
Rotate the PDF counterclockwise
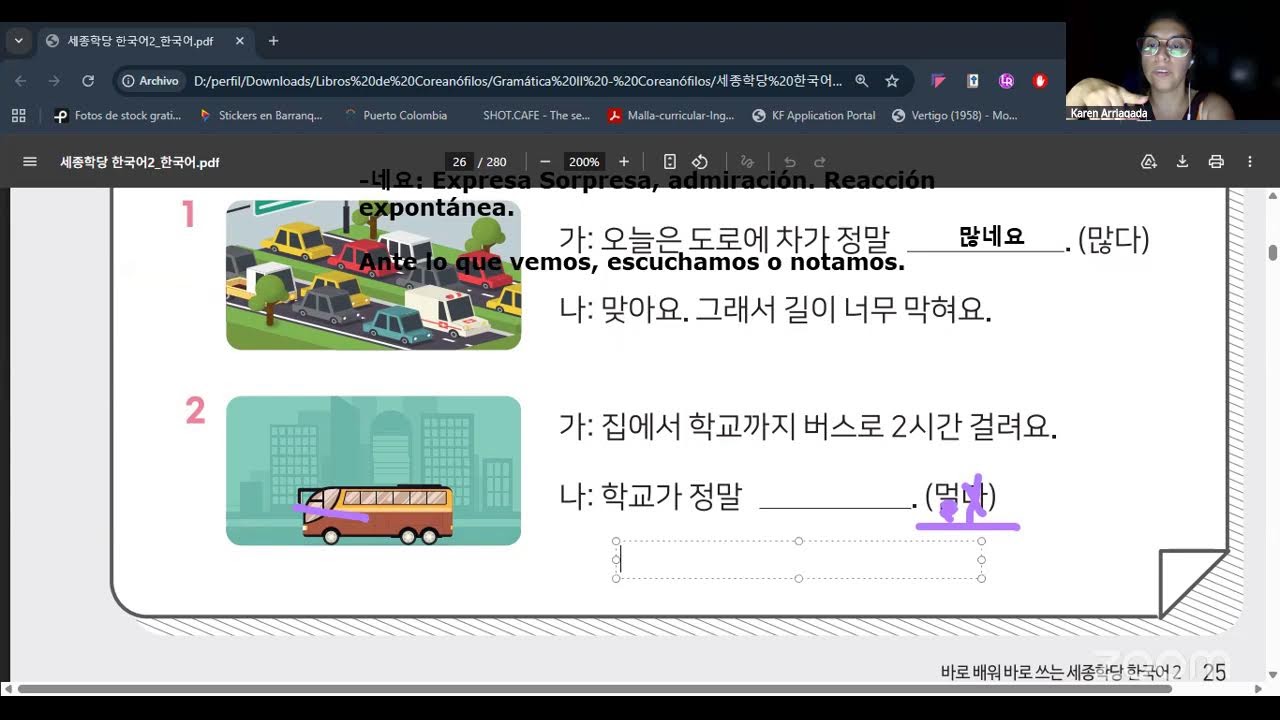point(700,162)
